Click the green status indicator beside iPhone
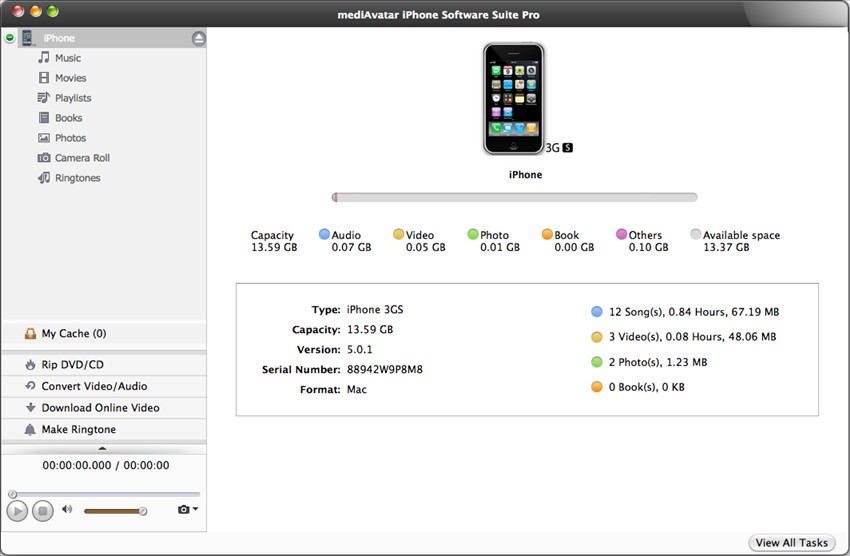Image resolution: width=850 pixels, height=556 pixels. click(x=10, y=38)
